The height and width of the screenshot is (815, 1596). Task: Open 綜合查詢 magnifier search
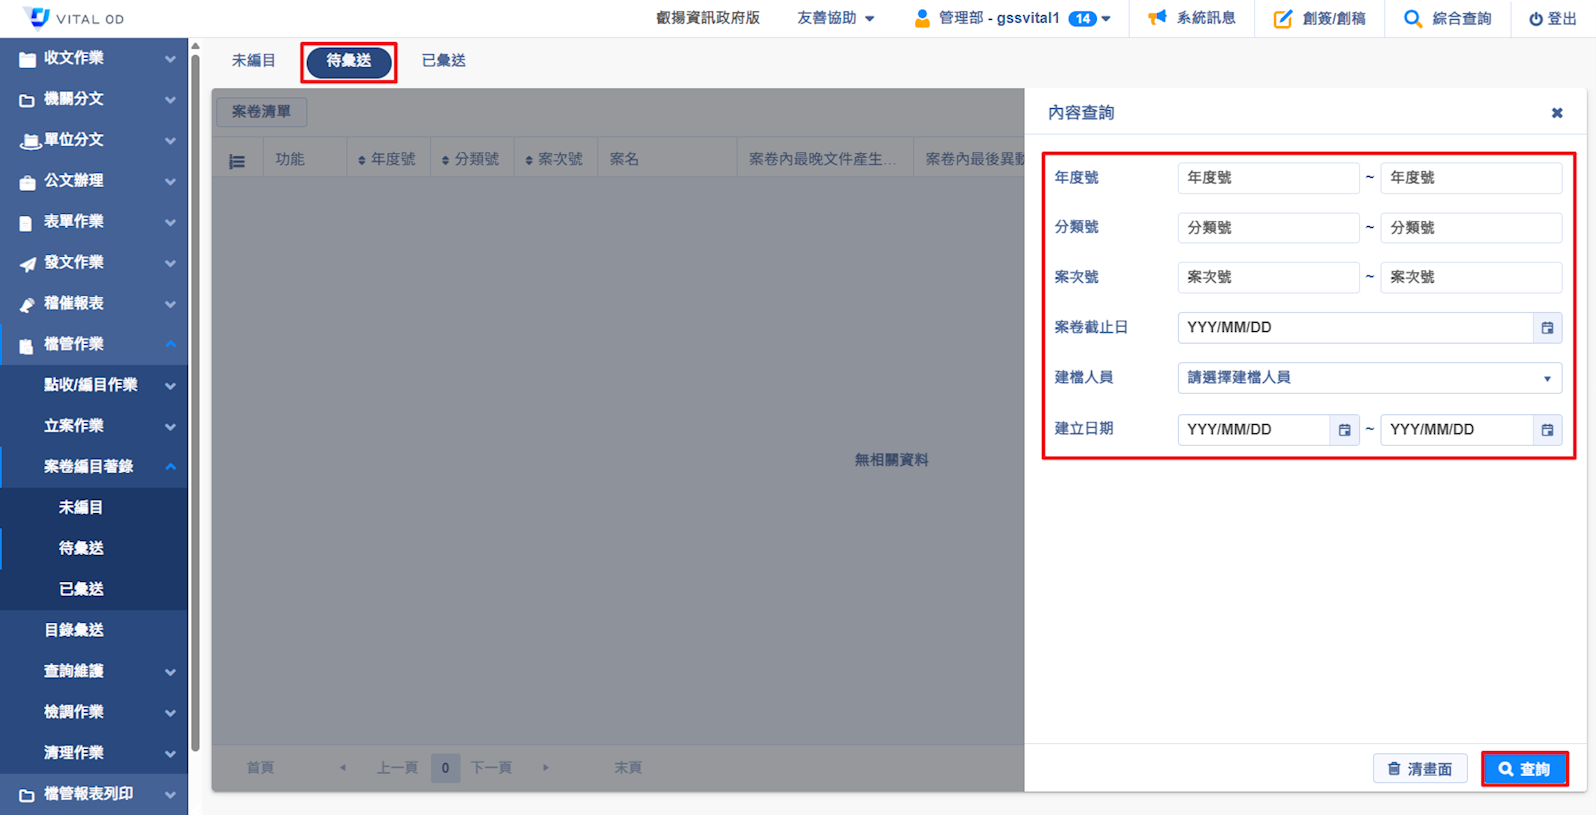tap(1412, 18)
